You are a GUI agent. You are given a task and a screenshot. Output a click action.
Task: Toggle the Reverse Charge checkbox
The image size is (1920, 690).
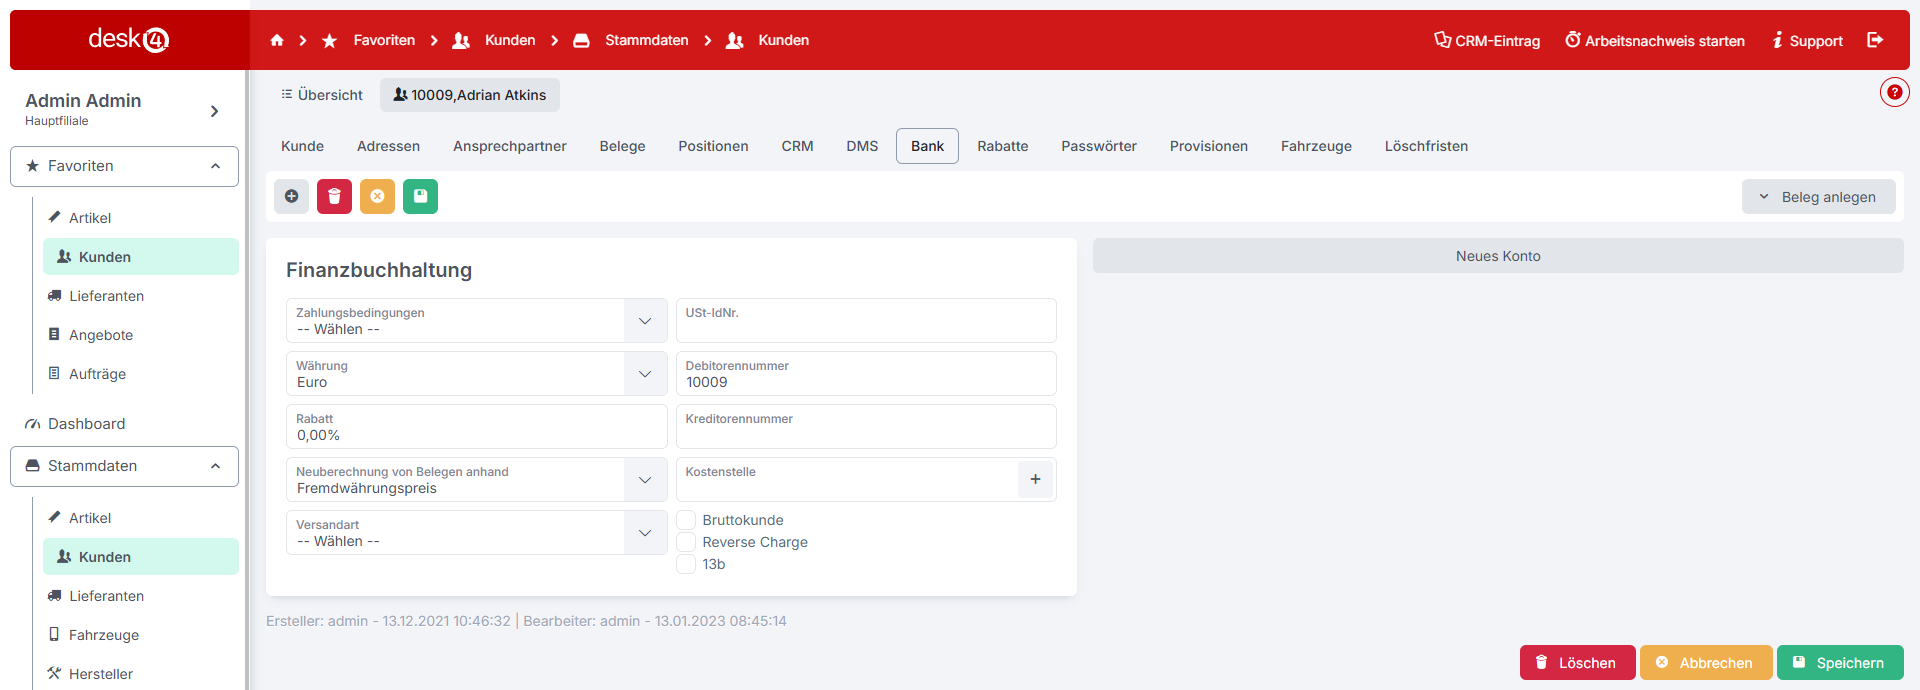687,542
